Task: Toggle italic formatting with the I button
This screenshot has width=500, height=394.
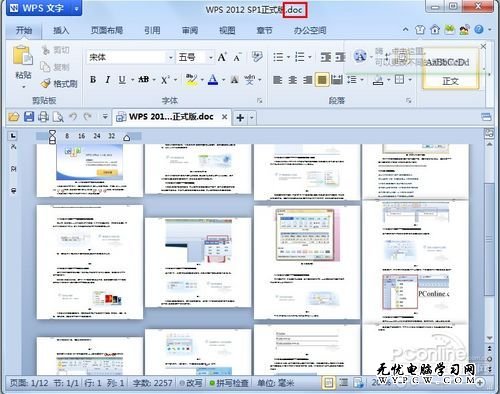Action: click(x=107, y=80)
